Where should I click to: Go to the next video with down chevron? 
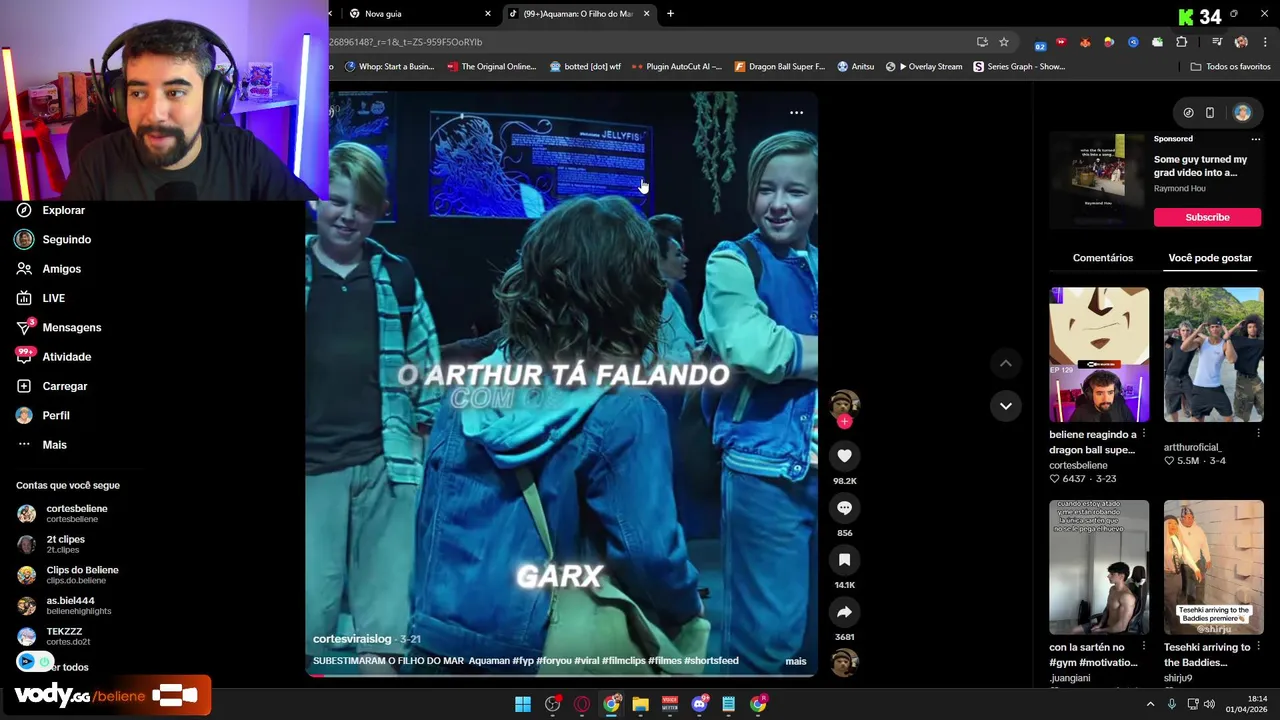[x=1005, y=406]
